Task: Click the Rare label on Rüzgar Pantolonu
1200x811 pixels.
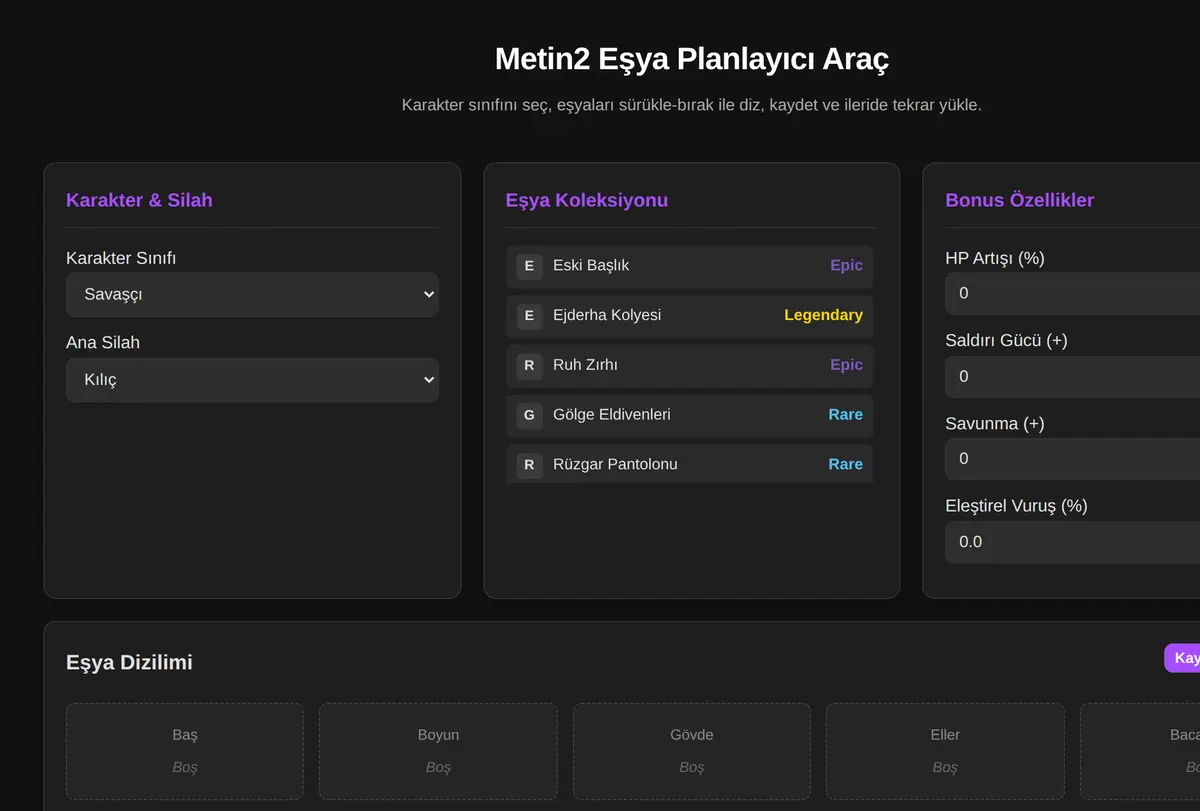Action: coord(845,464)
